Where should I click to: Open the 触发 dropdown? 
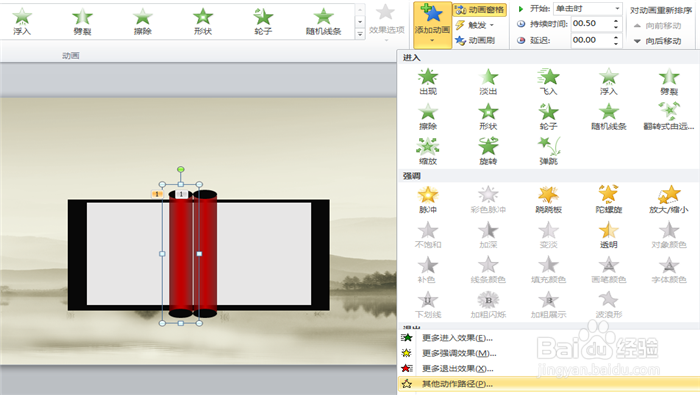[475, 25]
